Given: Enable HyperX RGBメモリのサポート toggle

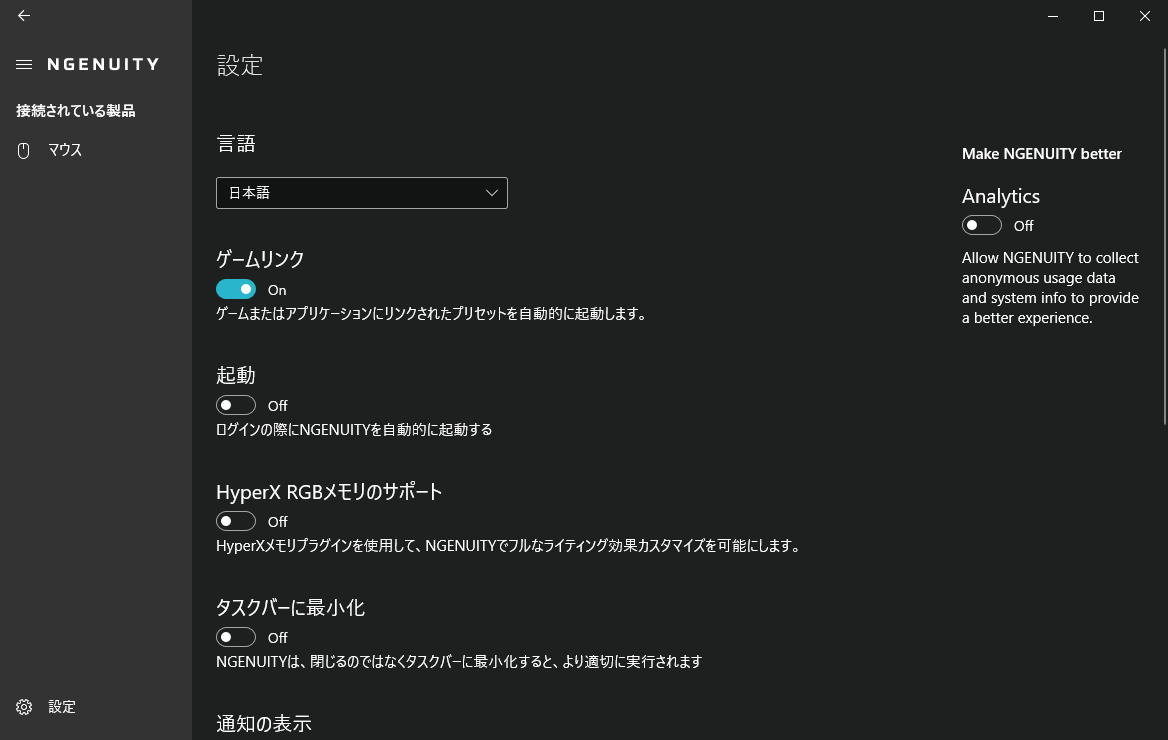Looking at the screenshot, I should (x=236, y=522).
